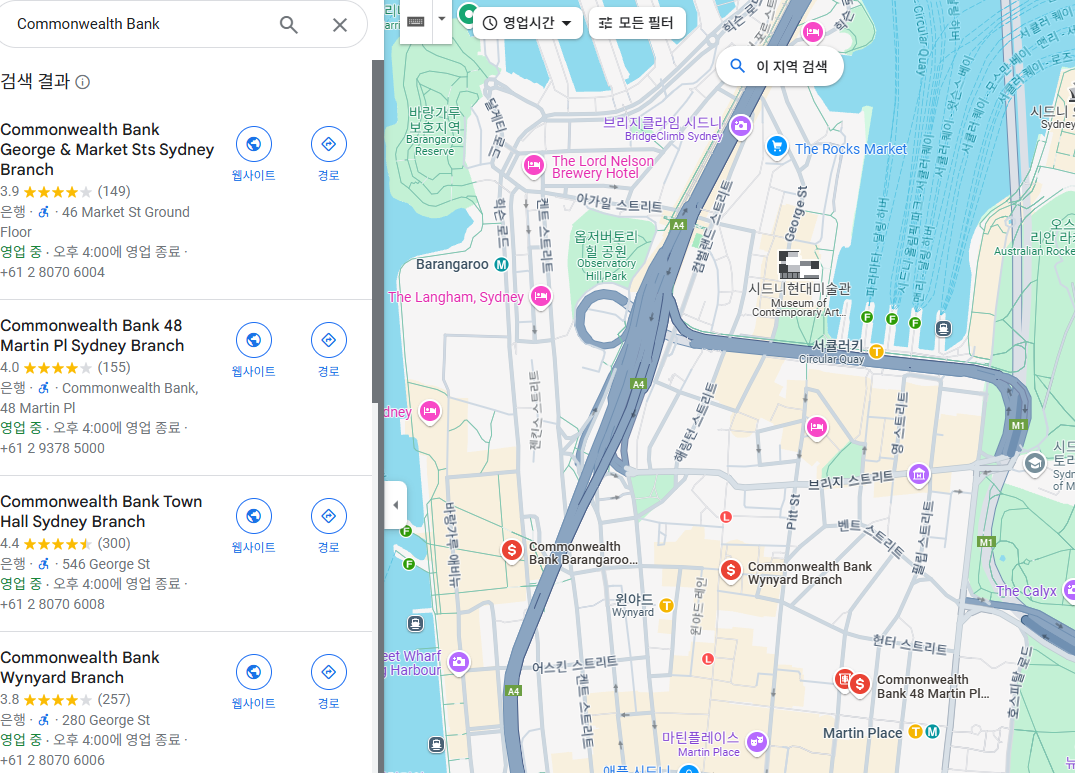
Task: Open the 모든 필터 all filters button
Action: (636, 23)
